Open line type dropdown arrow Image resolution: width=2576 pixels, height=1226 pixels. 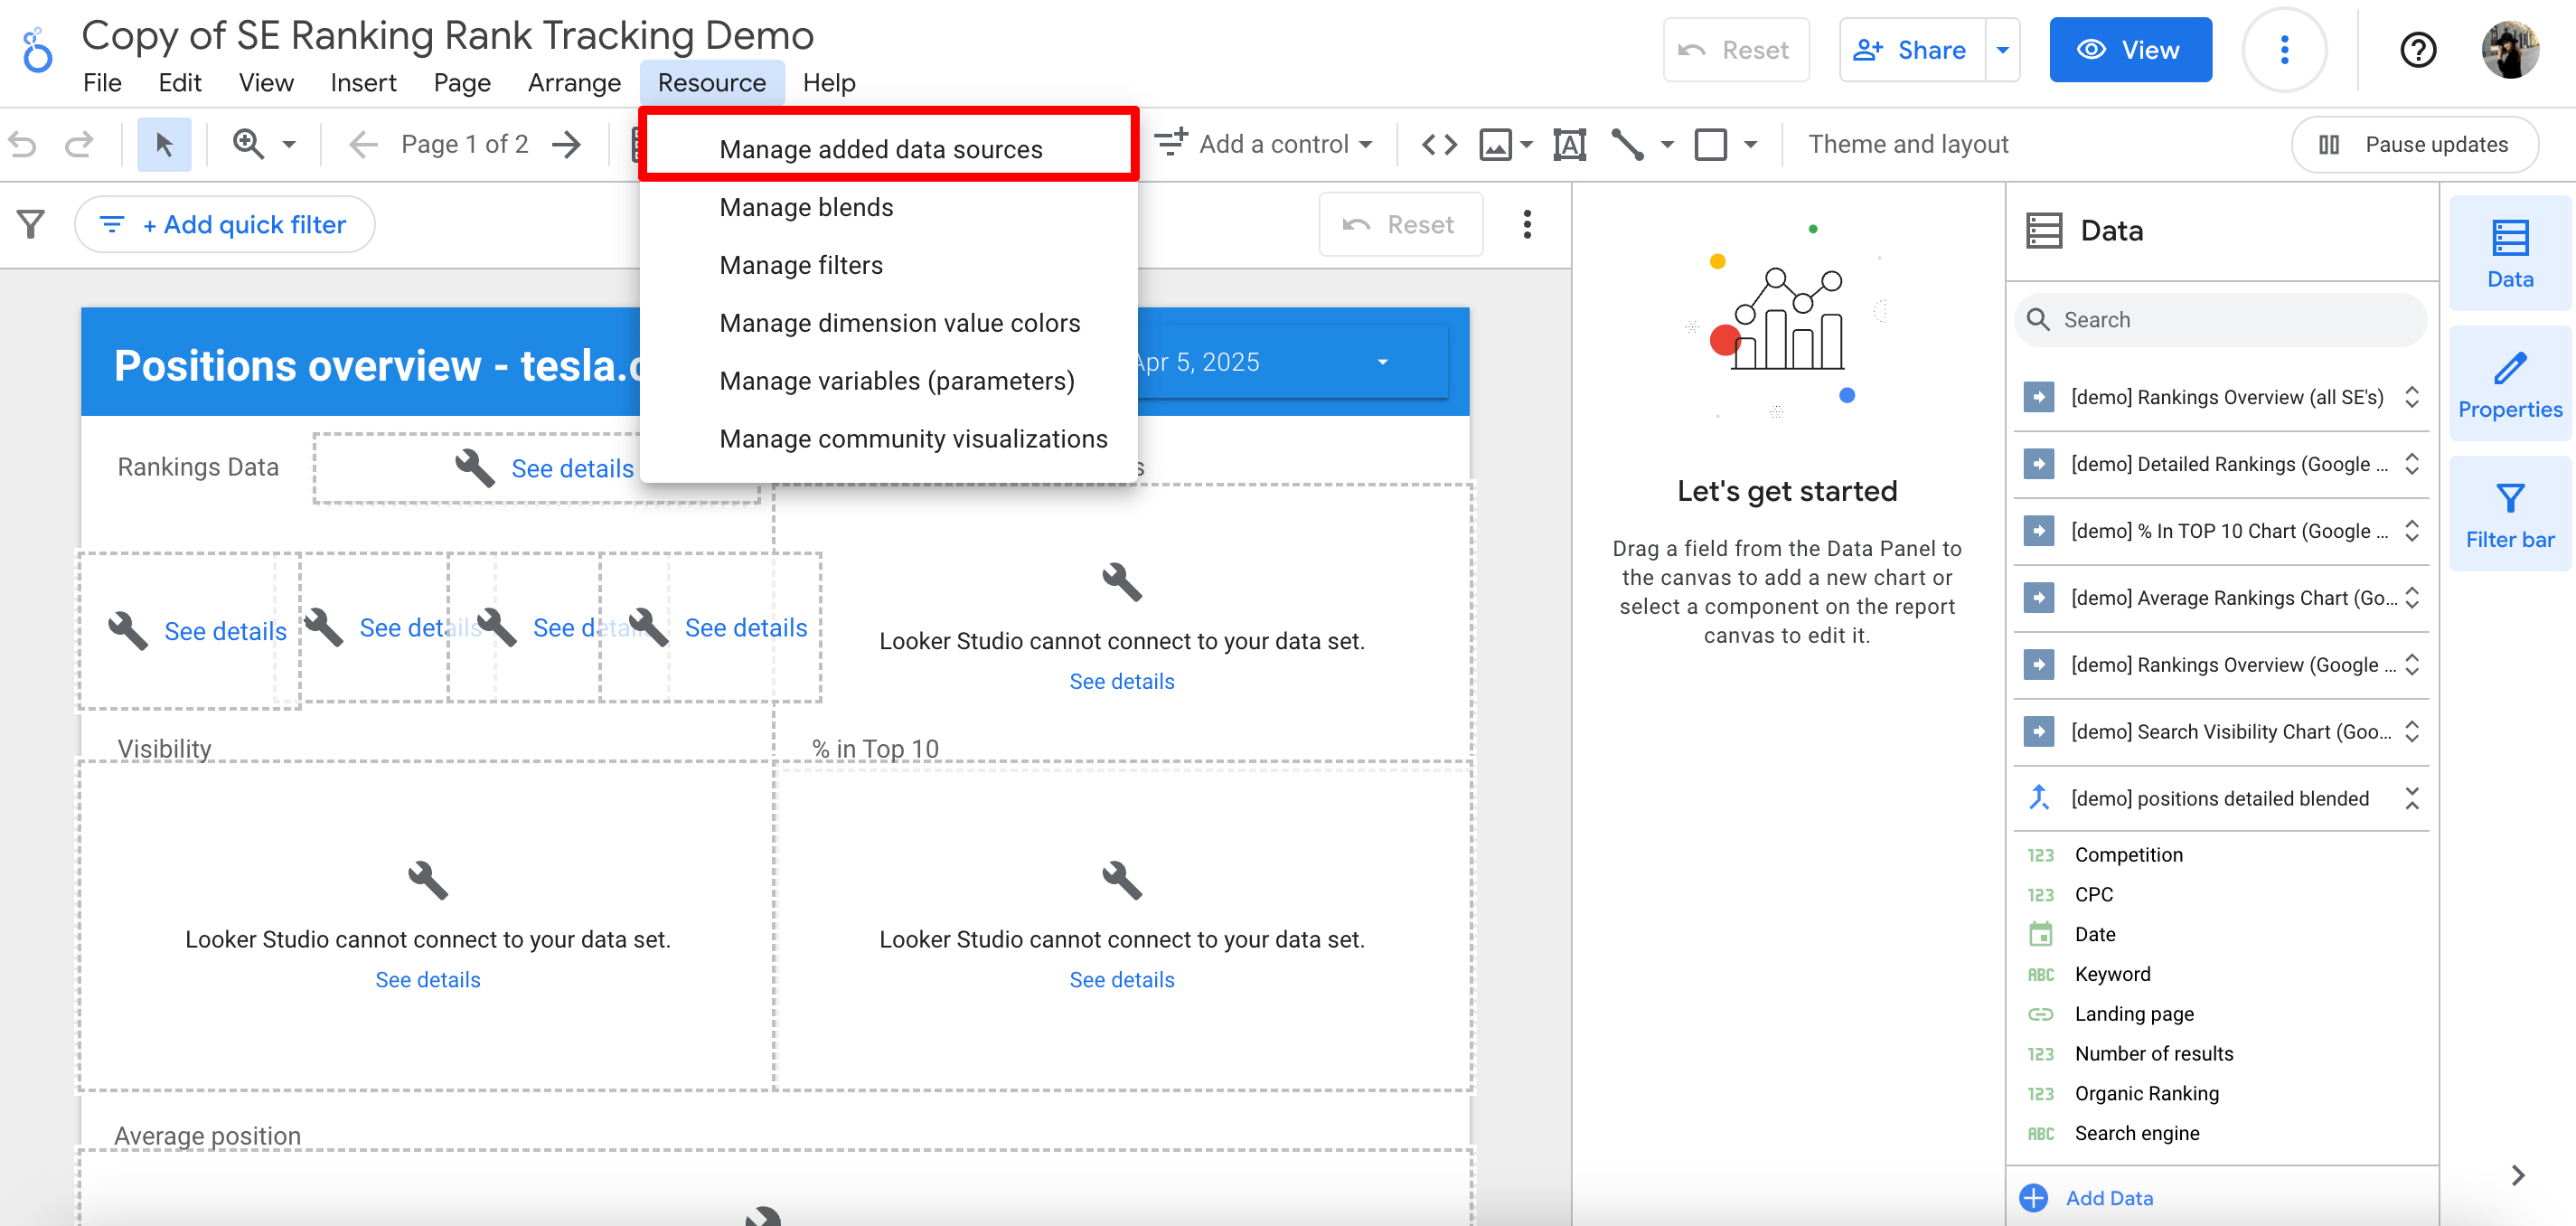pyautogui.click(x=1666, y=144)
